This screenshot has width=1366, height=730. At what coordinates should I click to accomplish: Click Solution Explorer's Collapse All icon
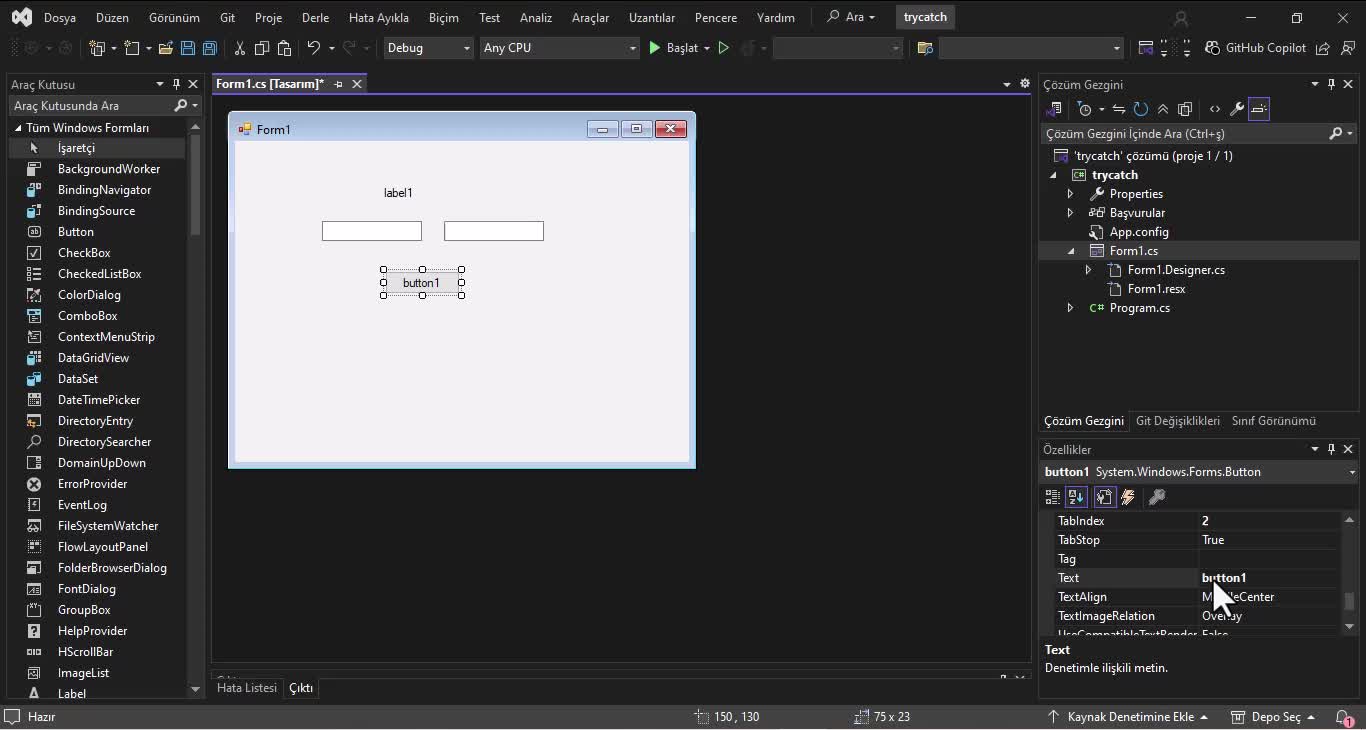click(1163, 109)
